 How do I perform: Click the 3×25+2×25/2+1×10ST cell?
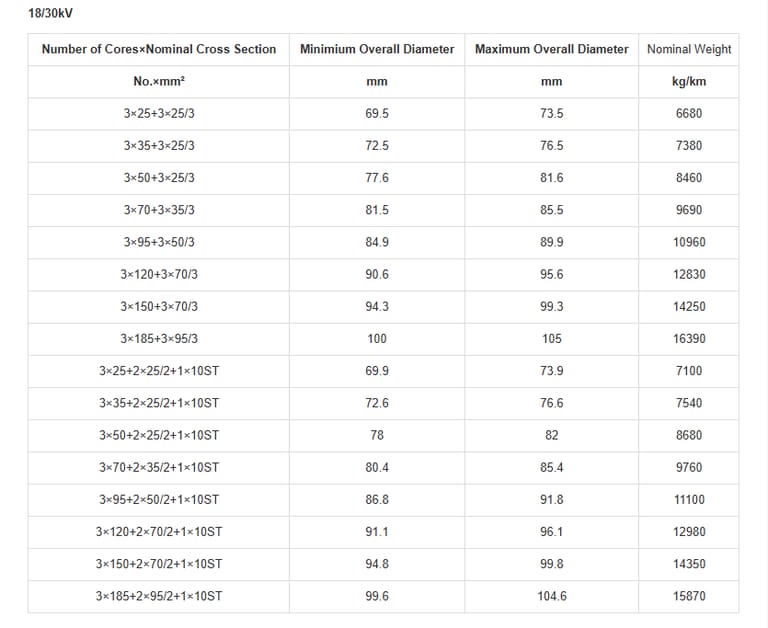coord(159,371)
